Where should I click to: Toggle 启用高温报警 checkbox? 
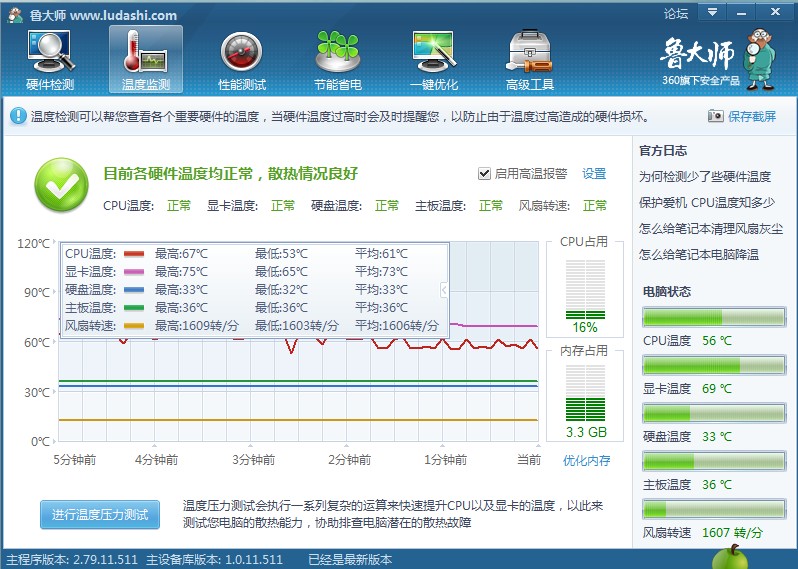484,174
